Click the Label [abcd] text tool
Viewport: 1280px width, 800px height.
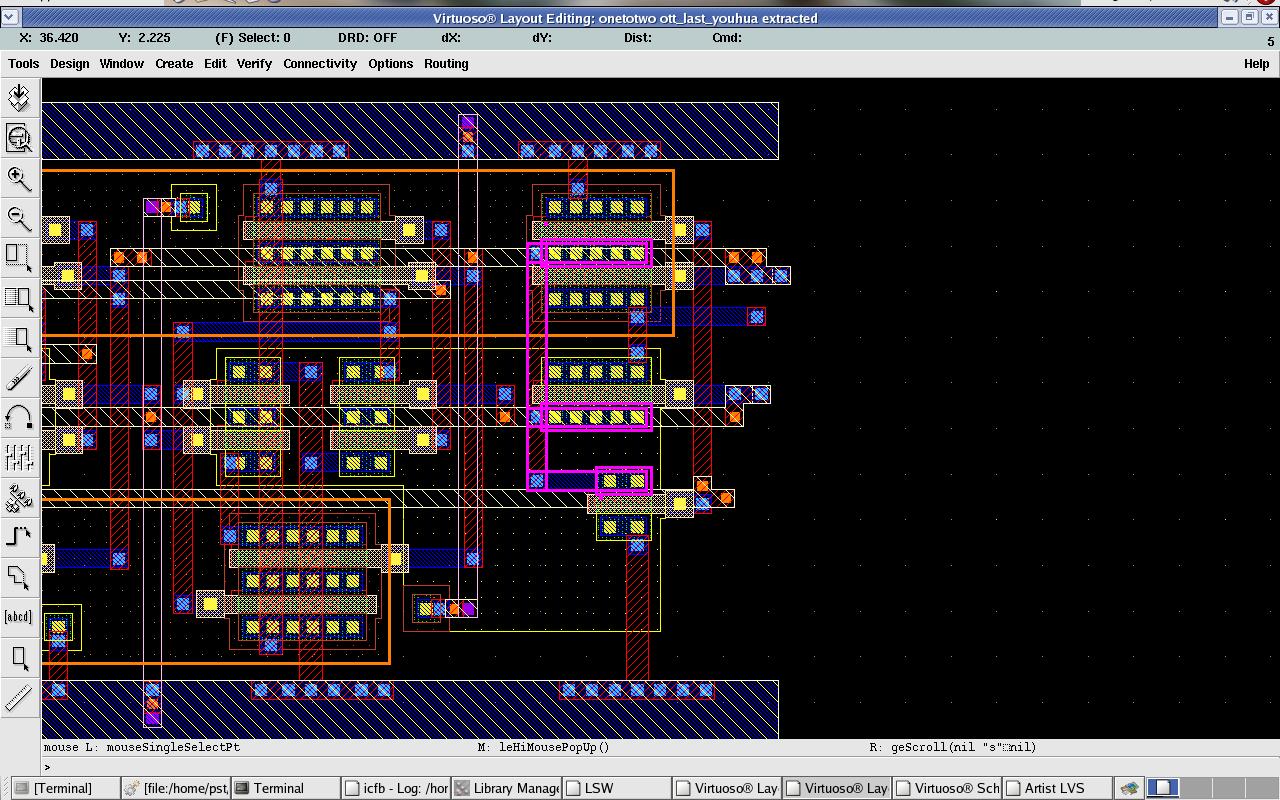[19, 617]
